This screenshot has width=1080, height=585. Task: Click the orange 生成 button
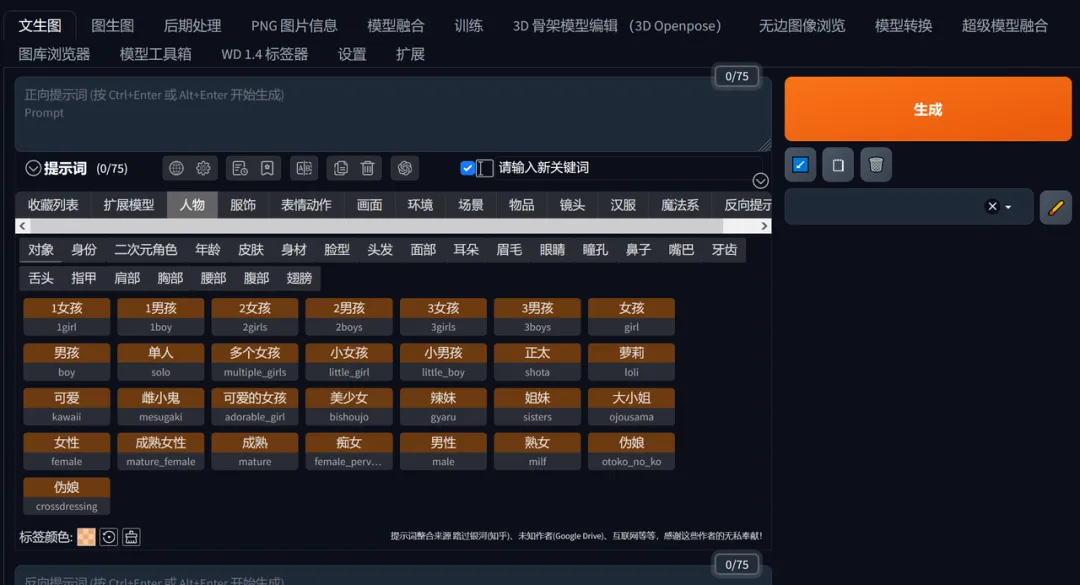click(x=927, y=108)
